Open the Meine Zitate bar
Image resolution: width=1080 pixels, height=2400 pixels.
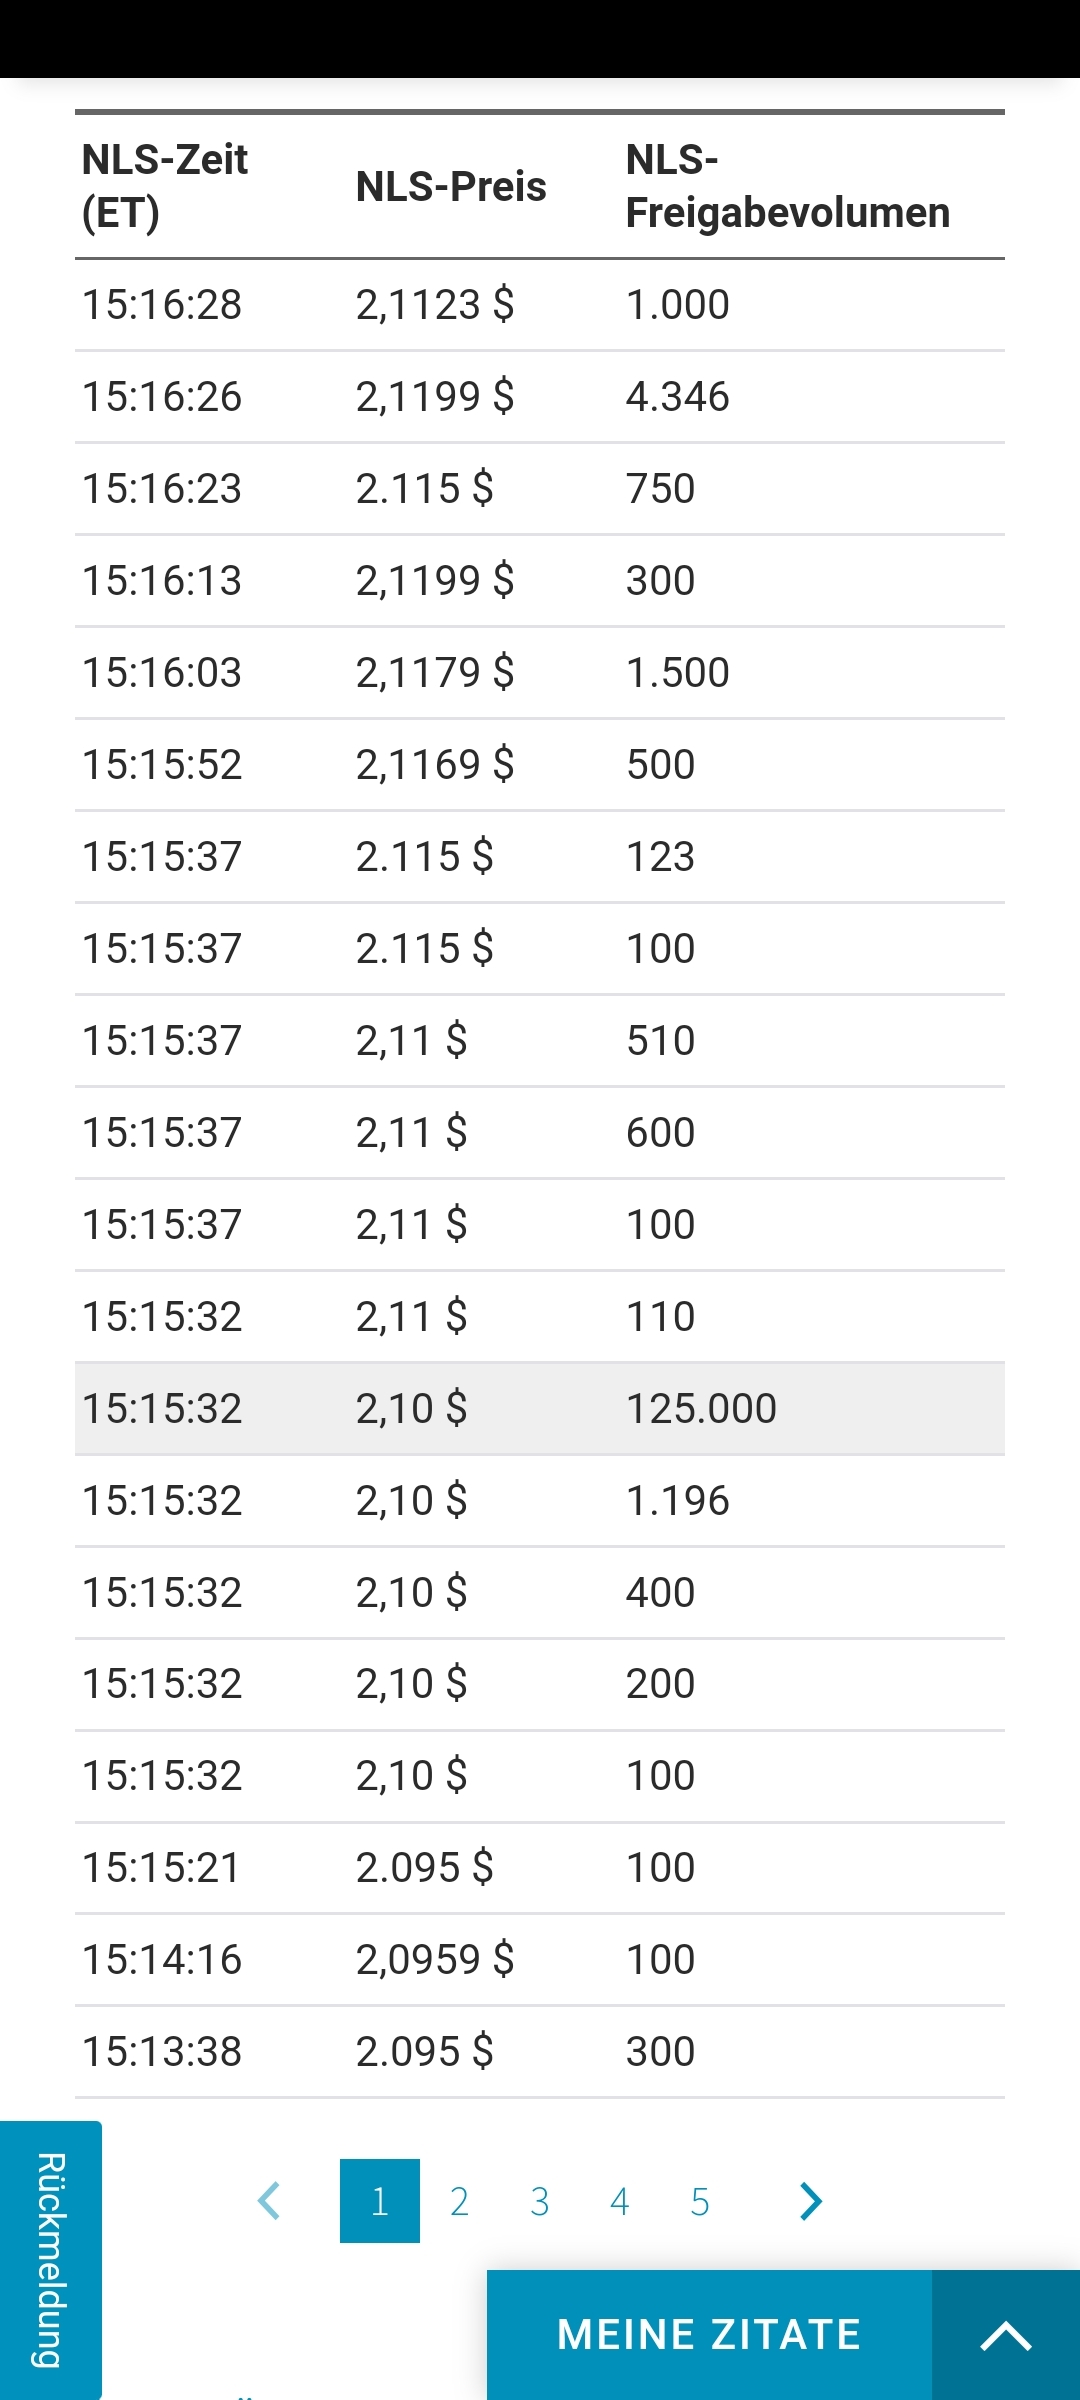[709, 2336]
